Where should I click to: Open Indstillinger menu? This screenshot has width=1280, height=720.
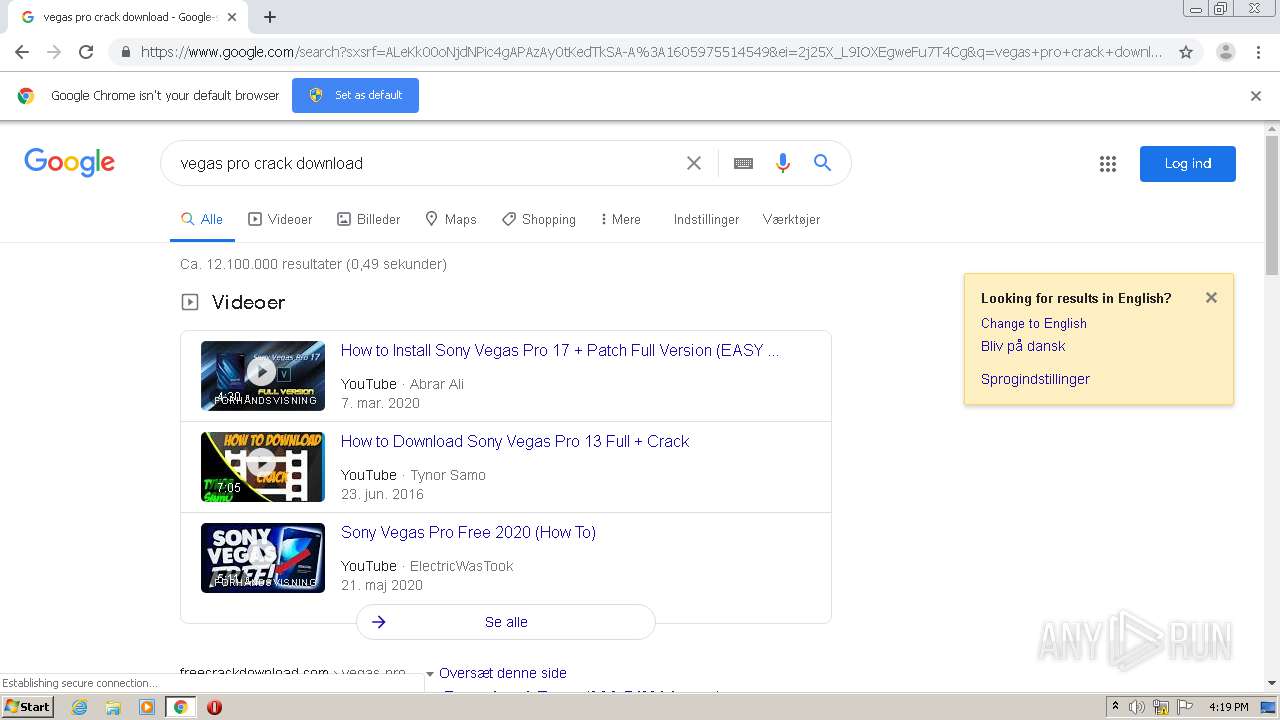(x=706, y=219)
